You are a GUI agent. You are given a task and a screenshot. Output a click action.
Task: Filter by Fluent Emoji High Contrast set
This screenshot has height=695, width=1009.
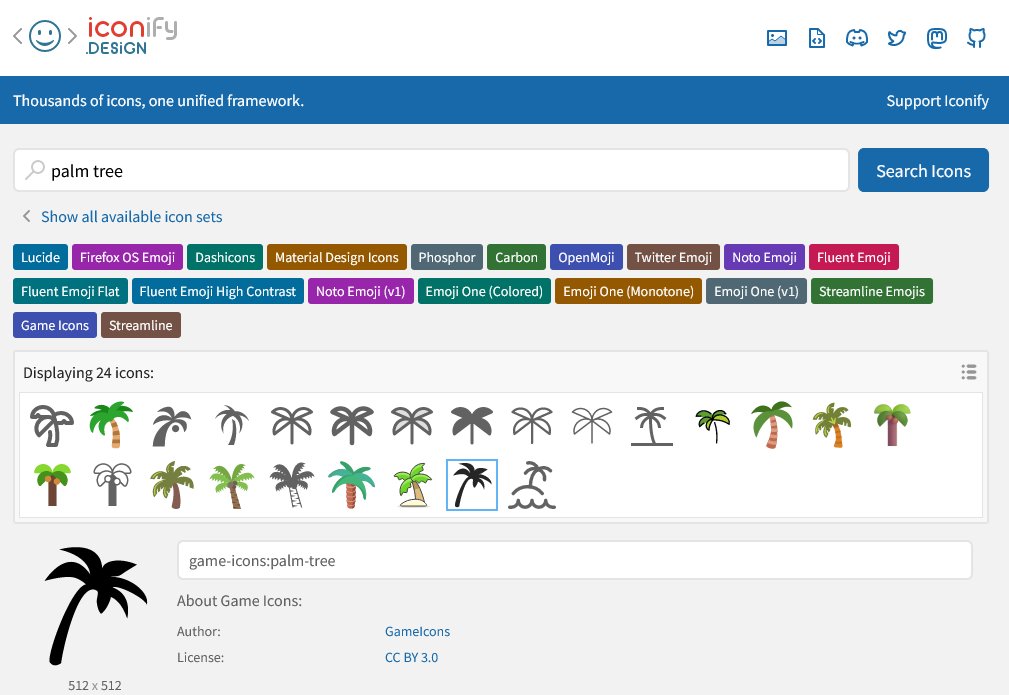click(x=218, y=292)
